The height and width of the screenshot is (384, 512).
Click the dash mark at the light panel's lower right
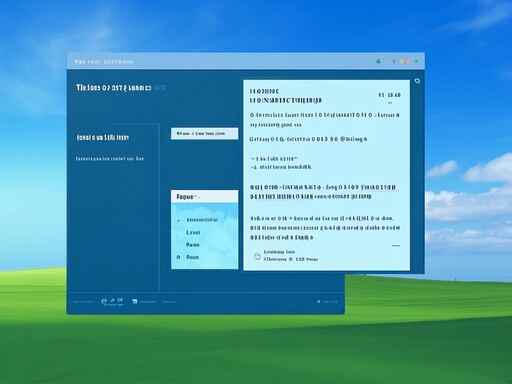click(x=396, y=246)
